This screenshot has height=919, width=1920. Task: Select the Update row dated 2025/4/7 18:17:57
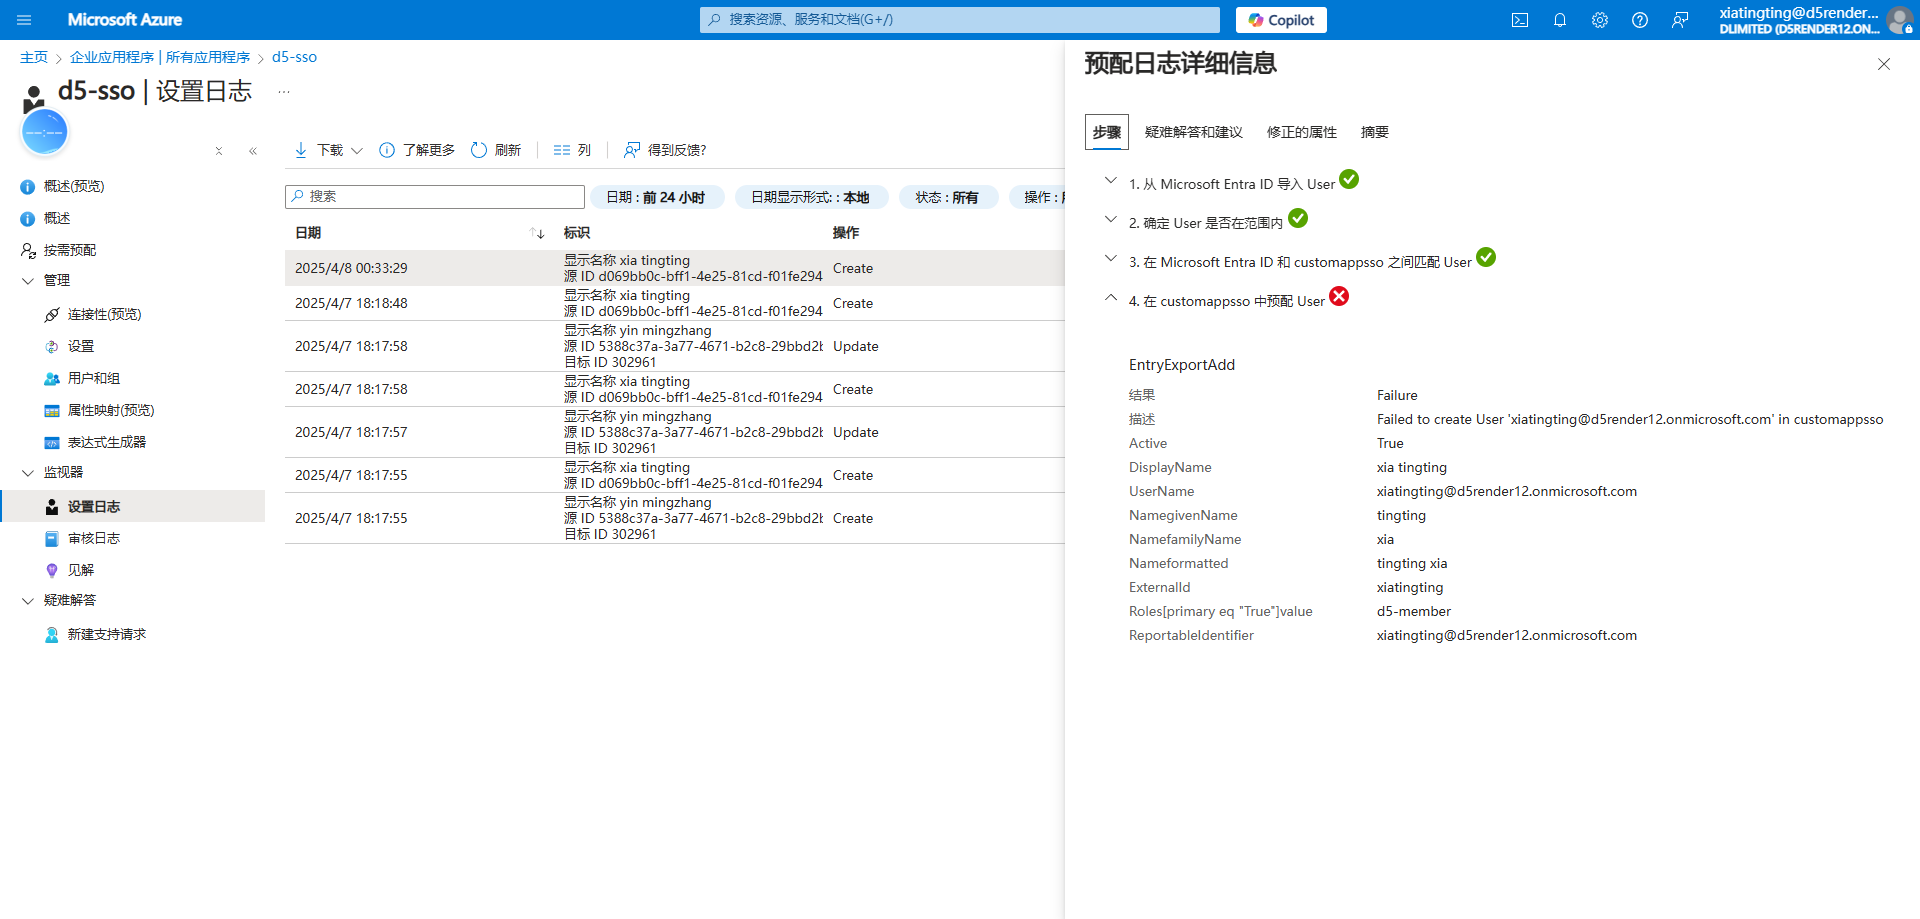pos(675,432)
